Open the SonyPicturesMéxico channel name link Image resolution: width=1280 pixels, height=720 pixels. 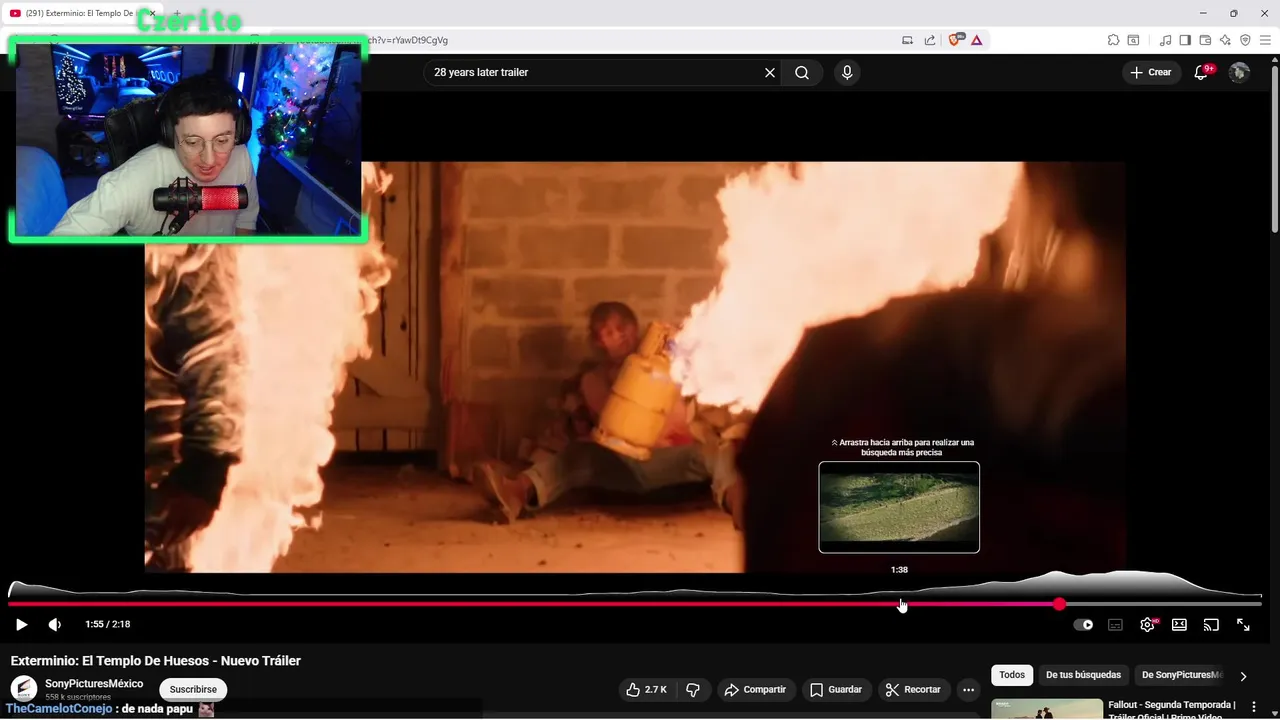tap(94, 684)
